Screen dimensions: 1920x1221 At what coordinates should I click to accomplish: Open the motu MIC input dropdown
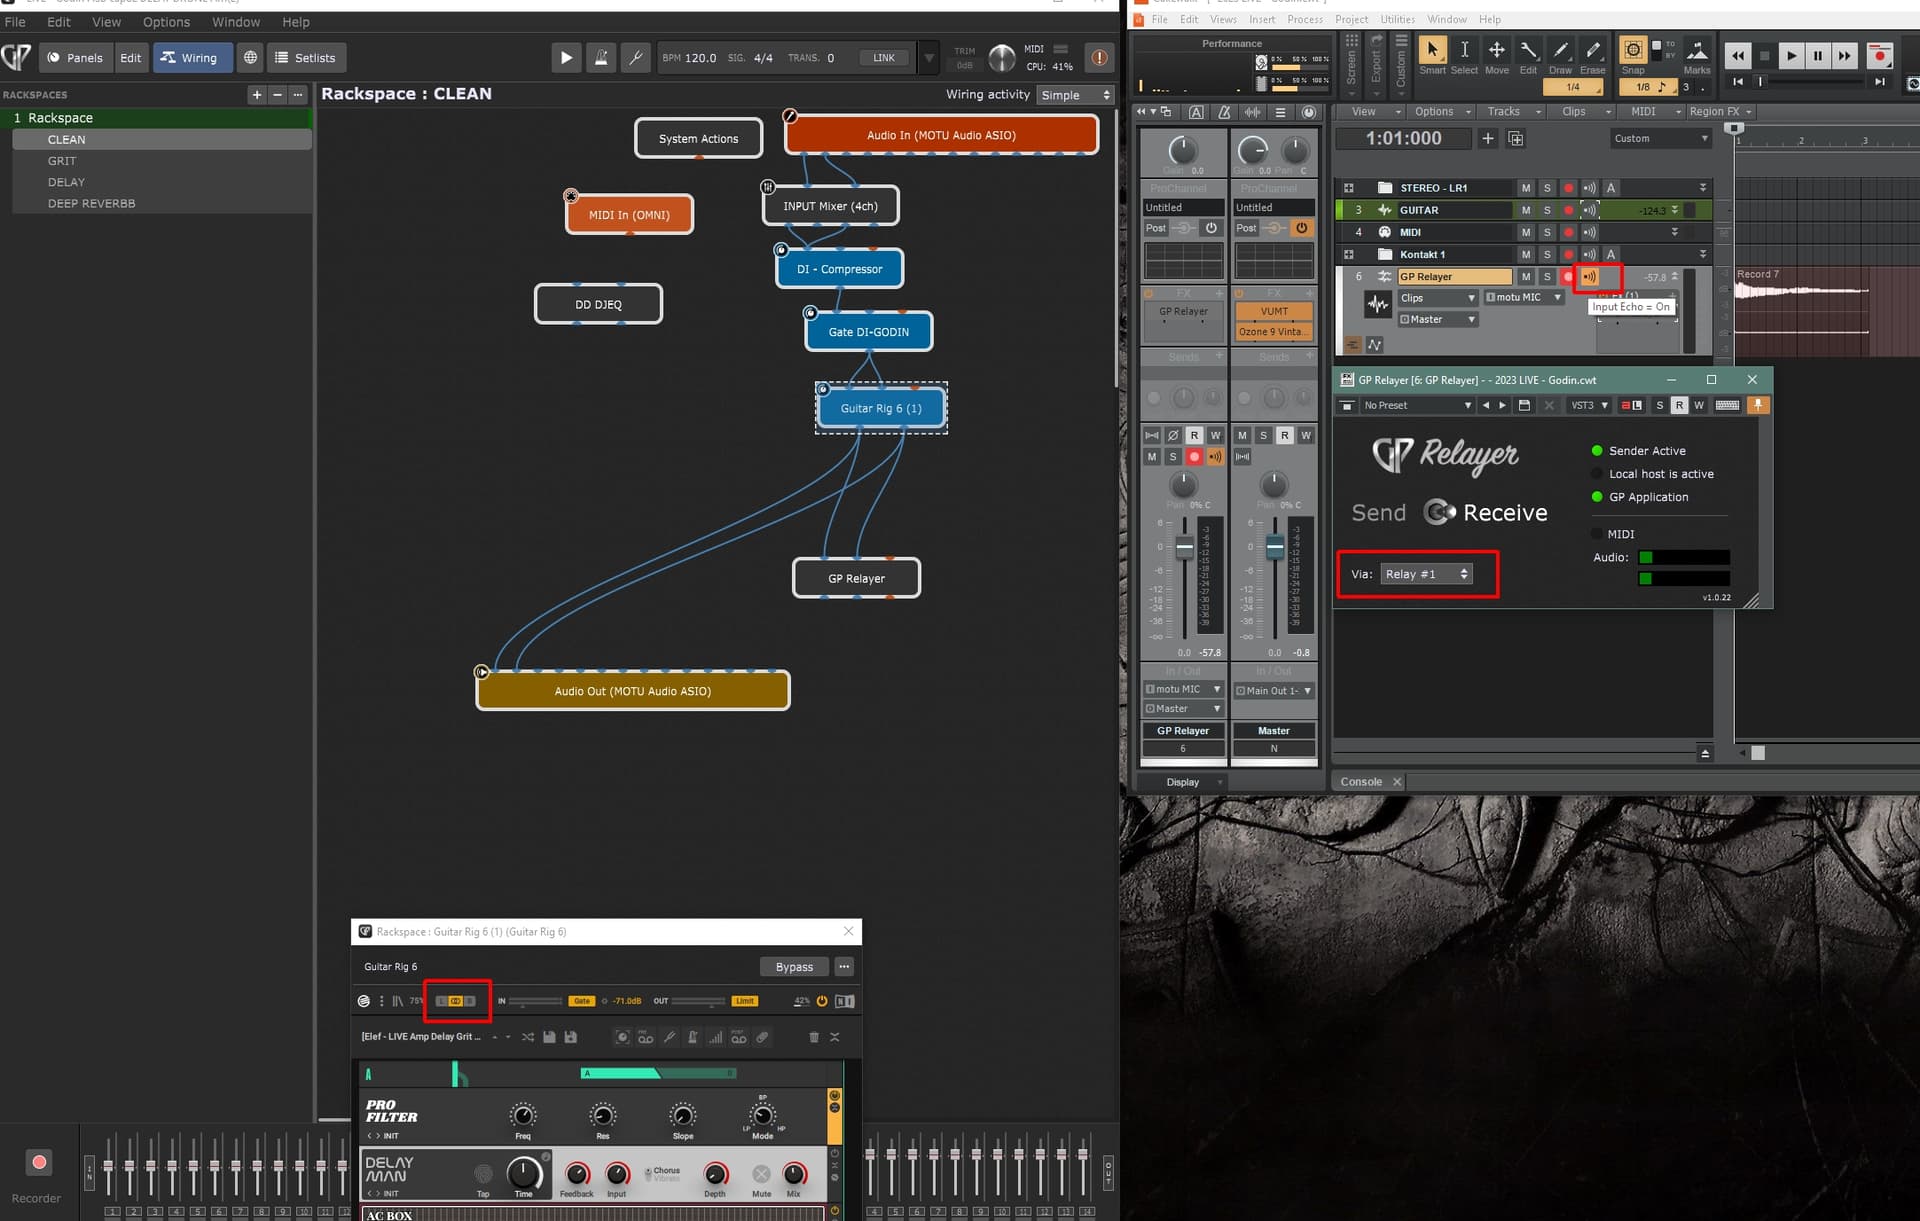(1525, 297)
